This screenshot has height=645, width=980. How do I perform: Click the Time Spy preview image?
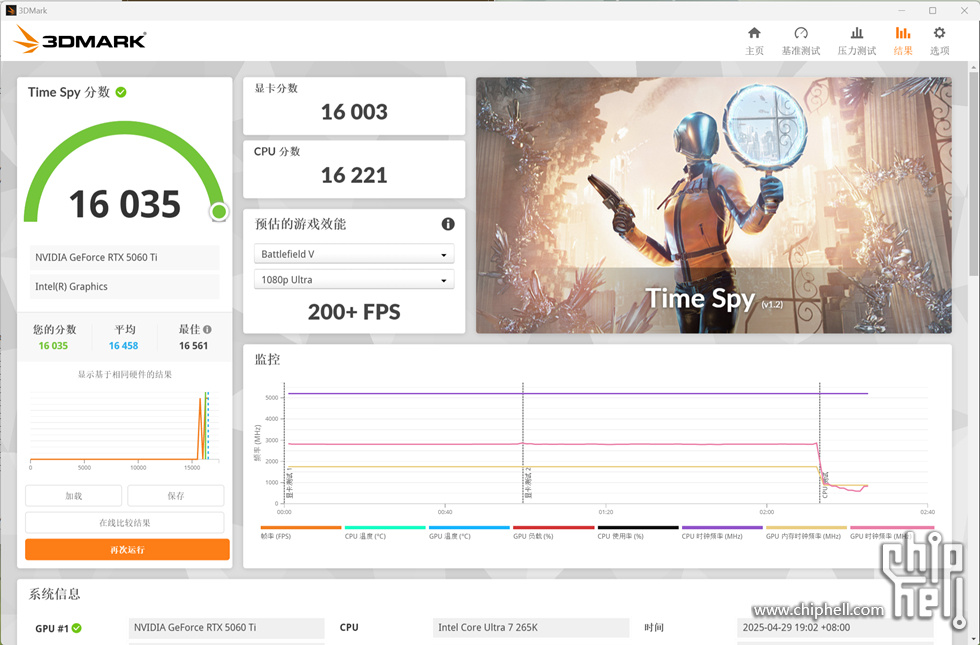[714, 205]
